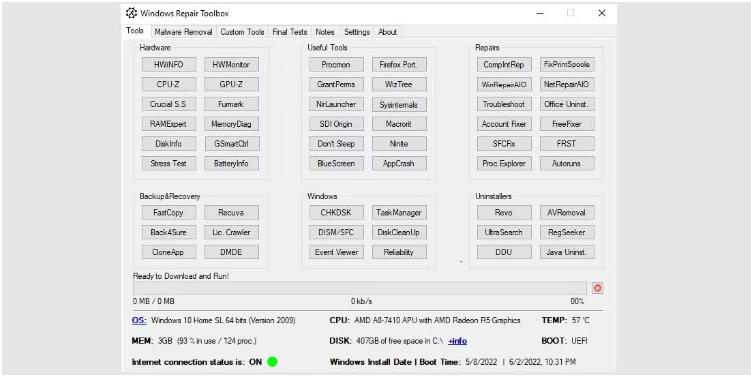Viewport: 751px width, 376px height.
Task: Go to the Settings tab
Action: 357,32
